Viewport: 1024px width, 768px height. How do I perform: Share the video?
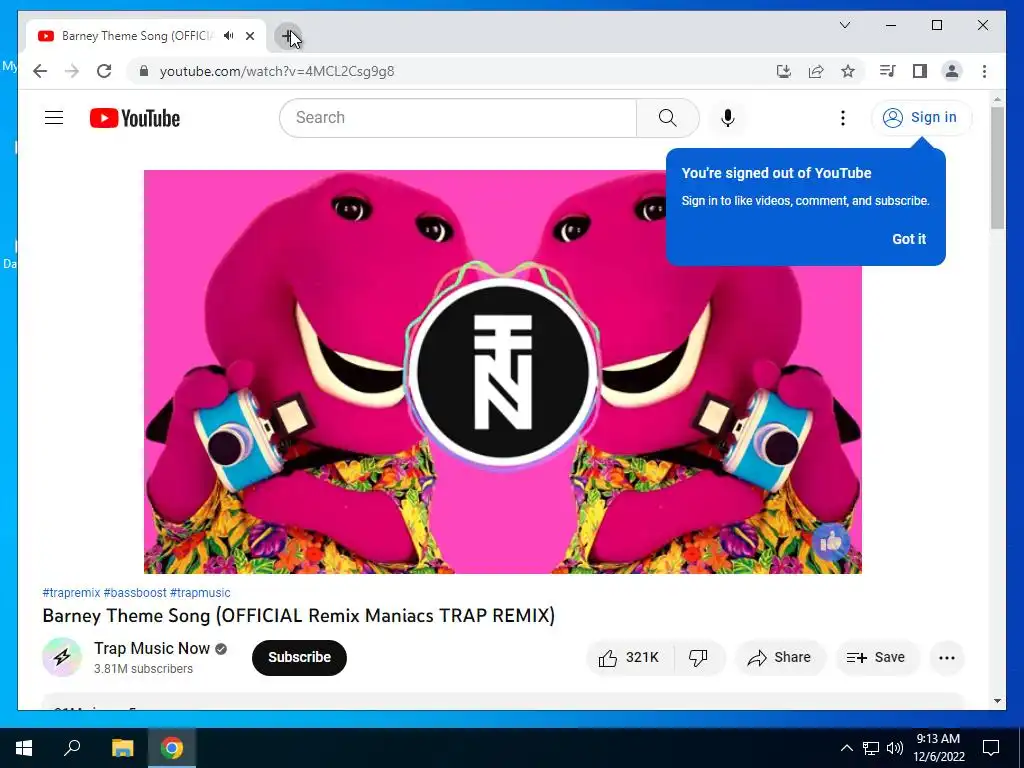pyautogui.click(x=780, y=658)
